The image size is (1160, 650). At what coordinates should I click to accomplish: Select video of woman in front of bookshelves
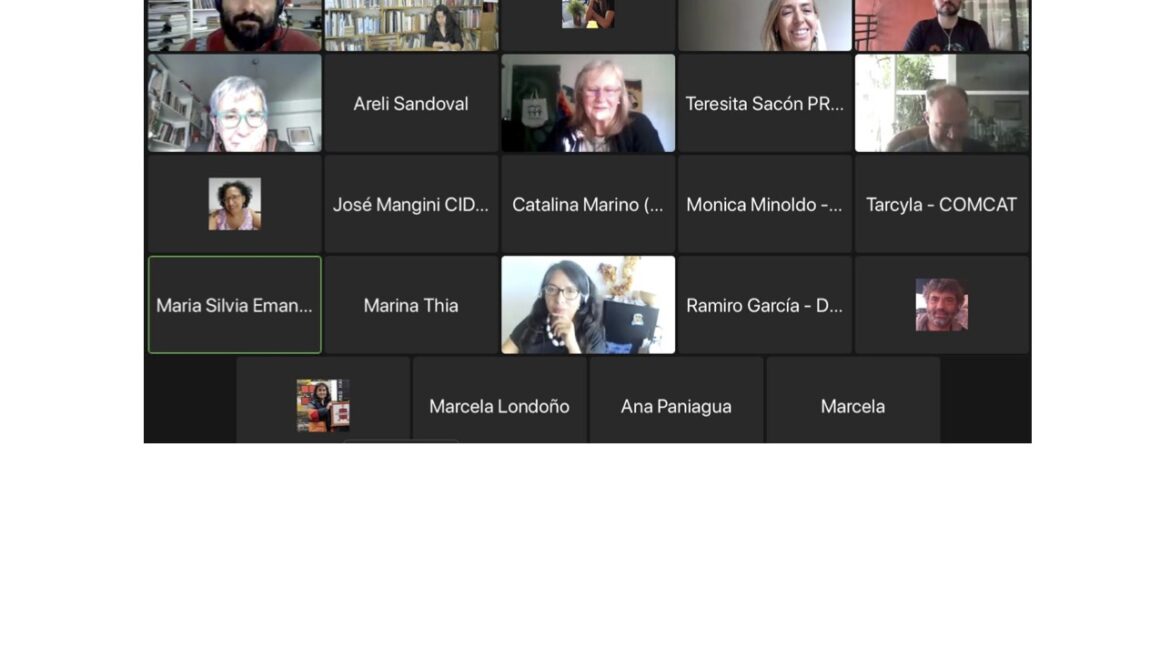(411, 25)
